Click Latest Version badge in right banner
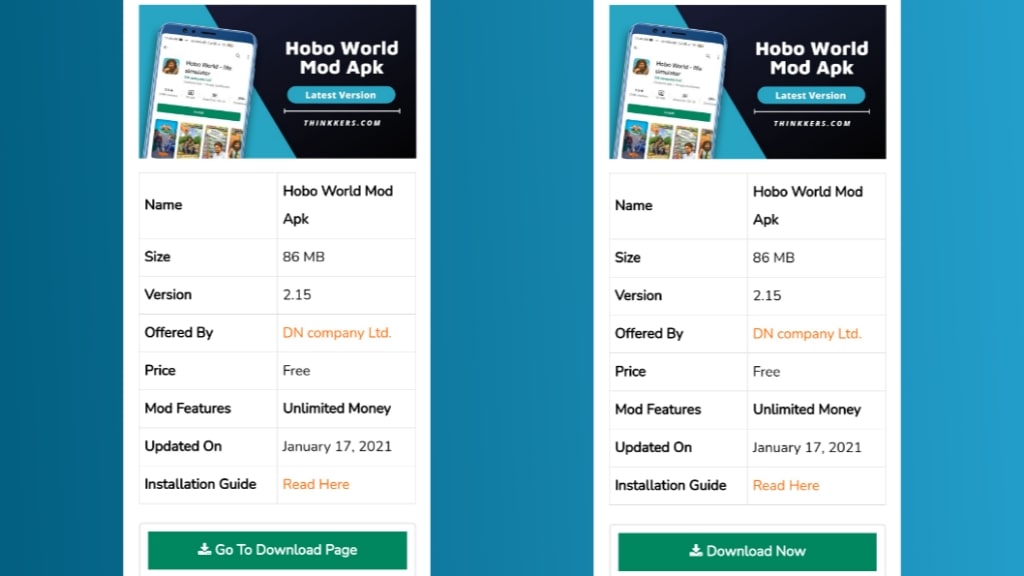 (x=811, y=96)
